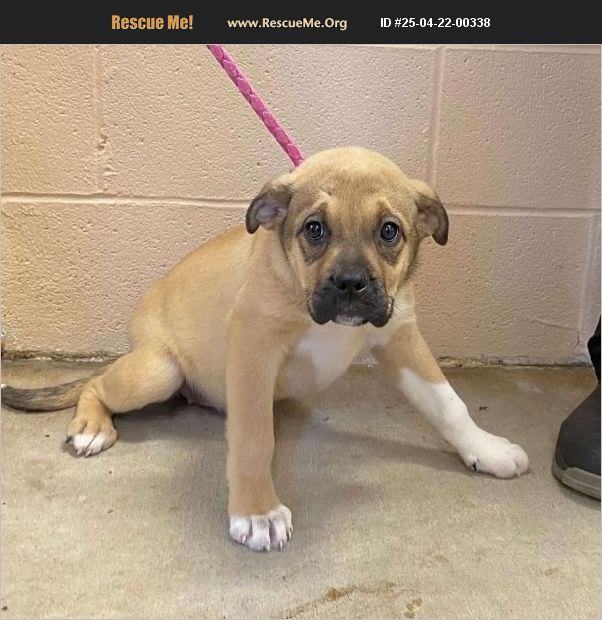602x620 pixels.
Task: Click the pink braided leash
Action: point(256,104)
